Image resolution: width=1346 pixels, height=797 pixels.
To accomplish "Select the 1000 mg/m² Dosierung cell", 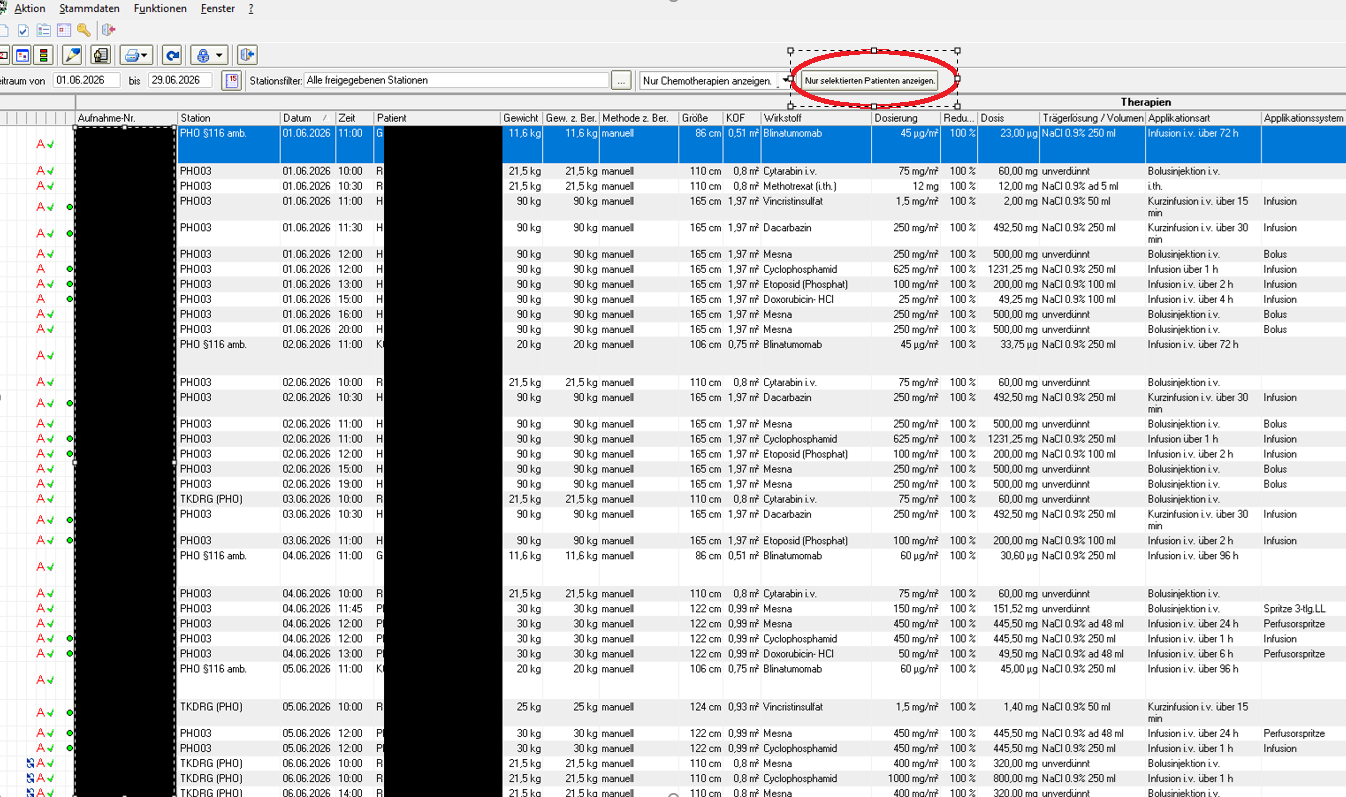I will coord(906,778).
